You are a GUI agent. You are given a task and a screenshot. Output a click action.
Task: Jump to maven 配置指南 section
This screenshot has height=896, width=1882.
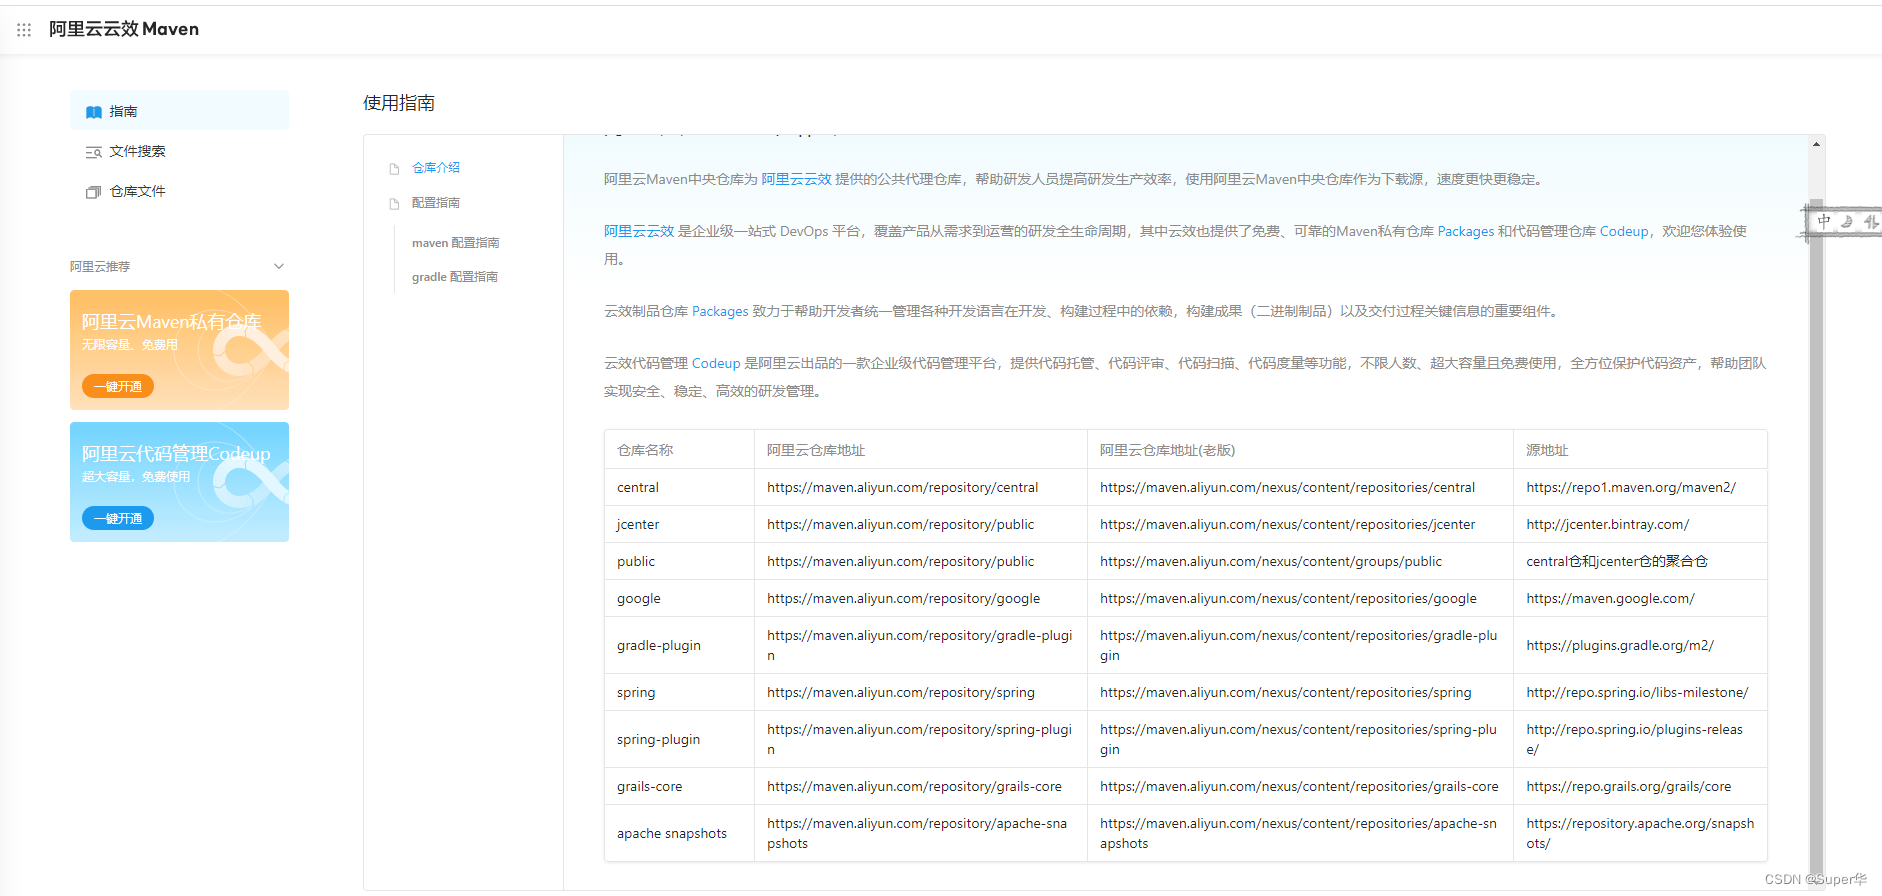click(455, 243)
